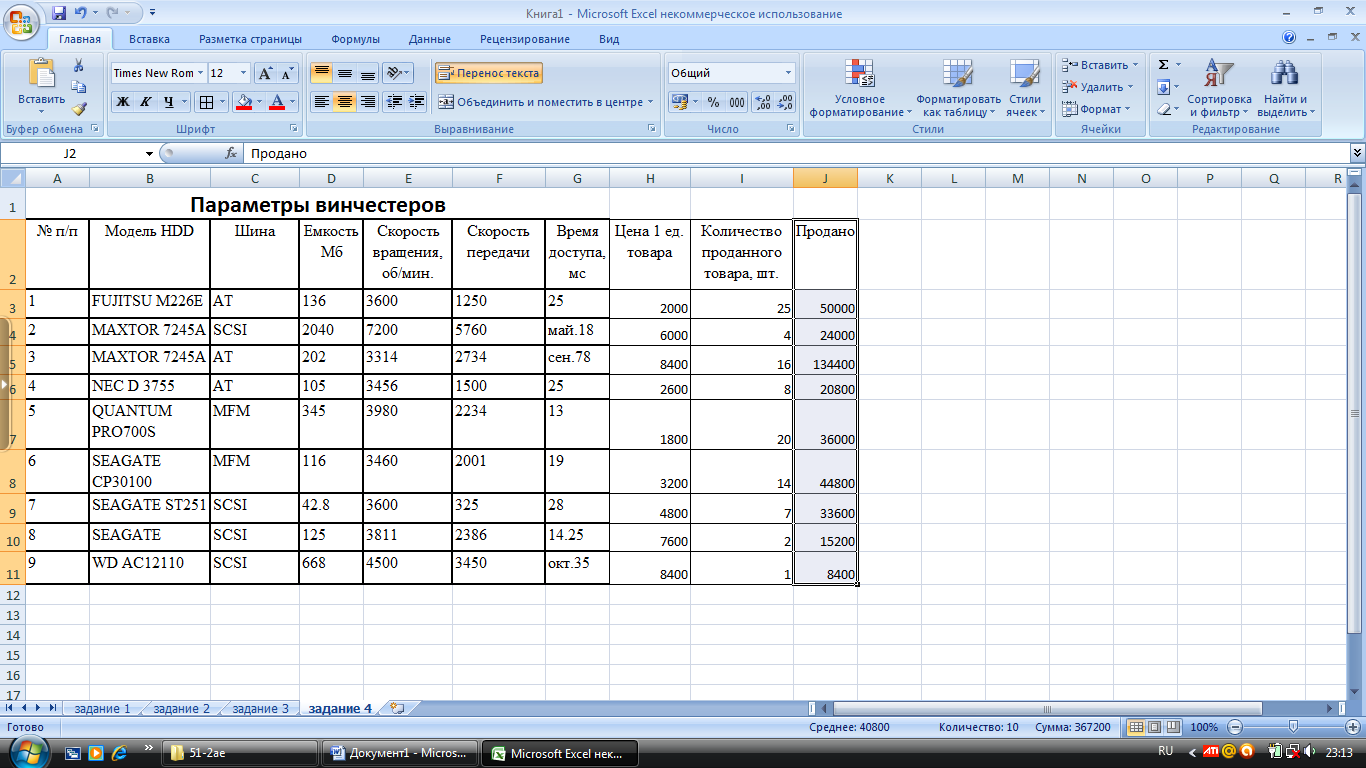Switch to Разметка страницы tab
The height and width of the screenshot is (768, 1366).
point(250,39)
